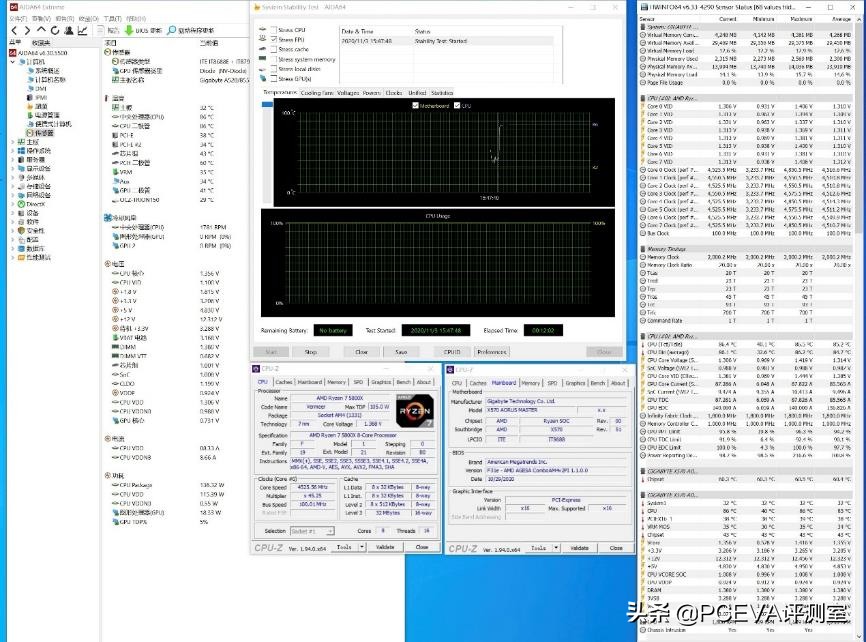Click the Stop button in System Stability Test
Viewport: 866px width, 642px height.
[311, 352]
